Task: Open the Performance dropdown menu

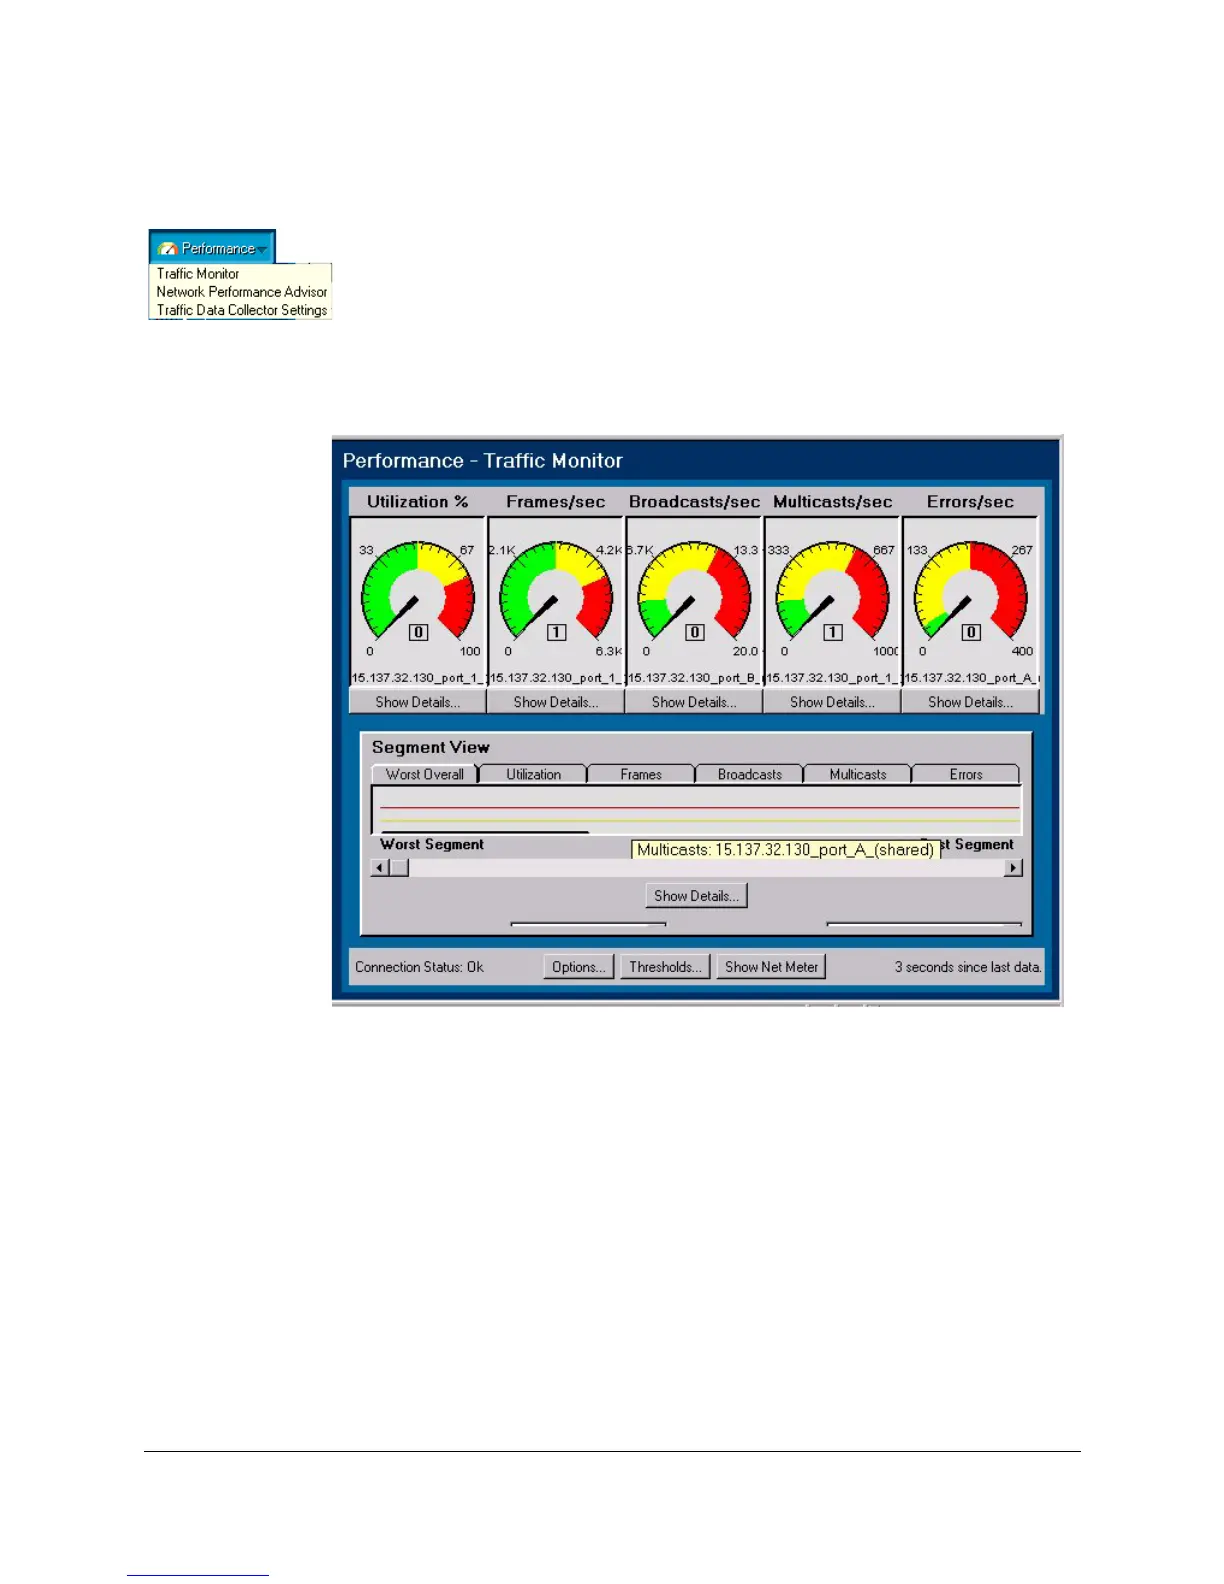Action: tap(212, 247)
